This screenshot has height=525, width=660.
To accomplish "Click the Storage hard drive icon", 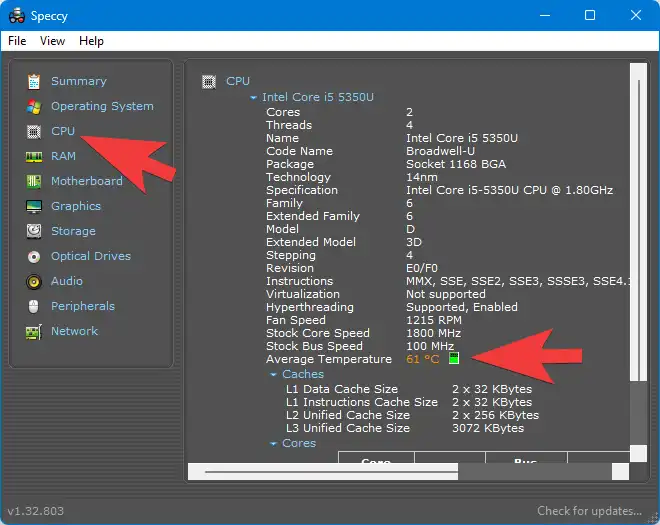I will [34, 231].
